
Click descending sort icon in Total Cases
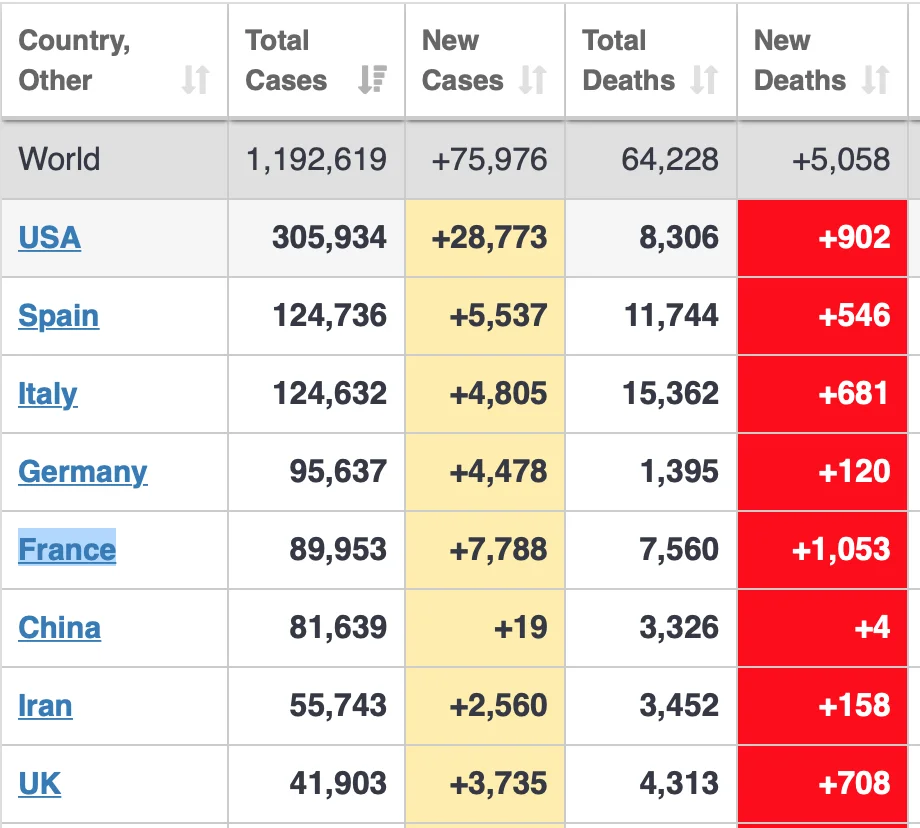[x=372, y=80]
